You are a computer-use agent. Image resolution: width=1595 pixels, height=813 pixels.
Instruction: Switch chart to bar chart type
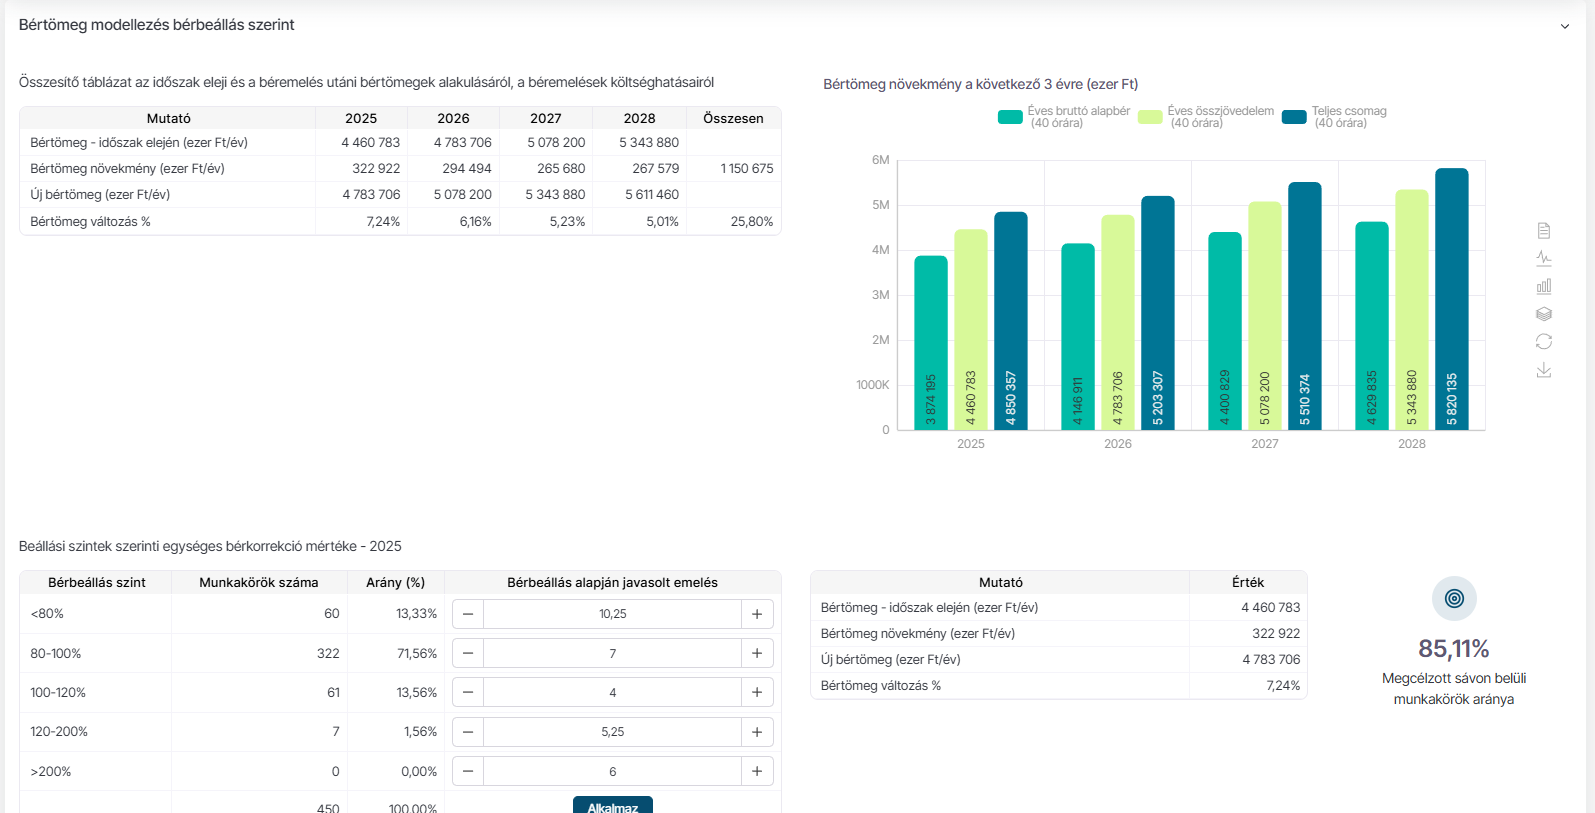[1544, 286]
